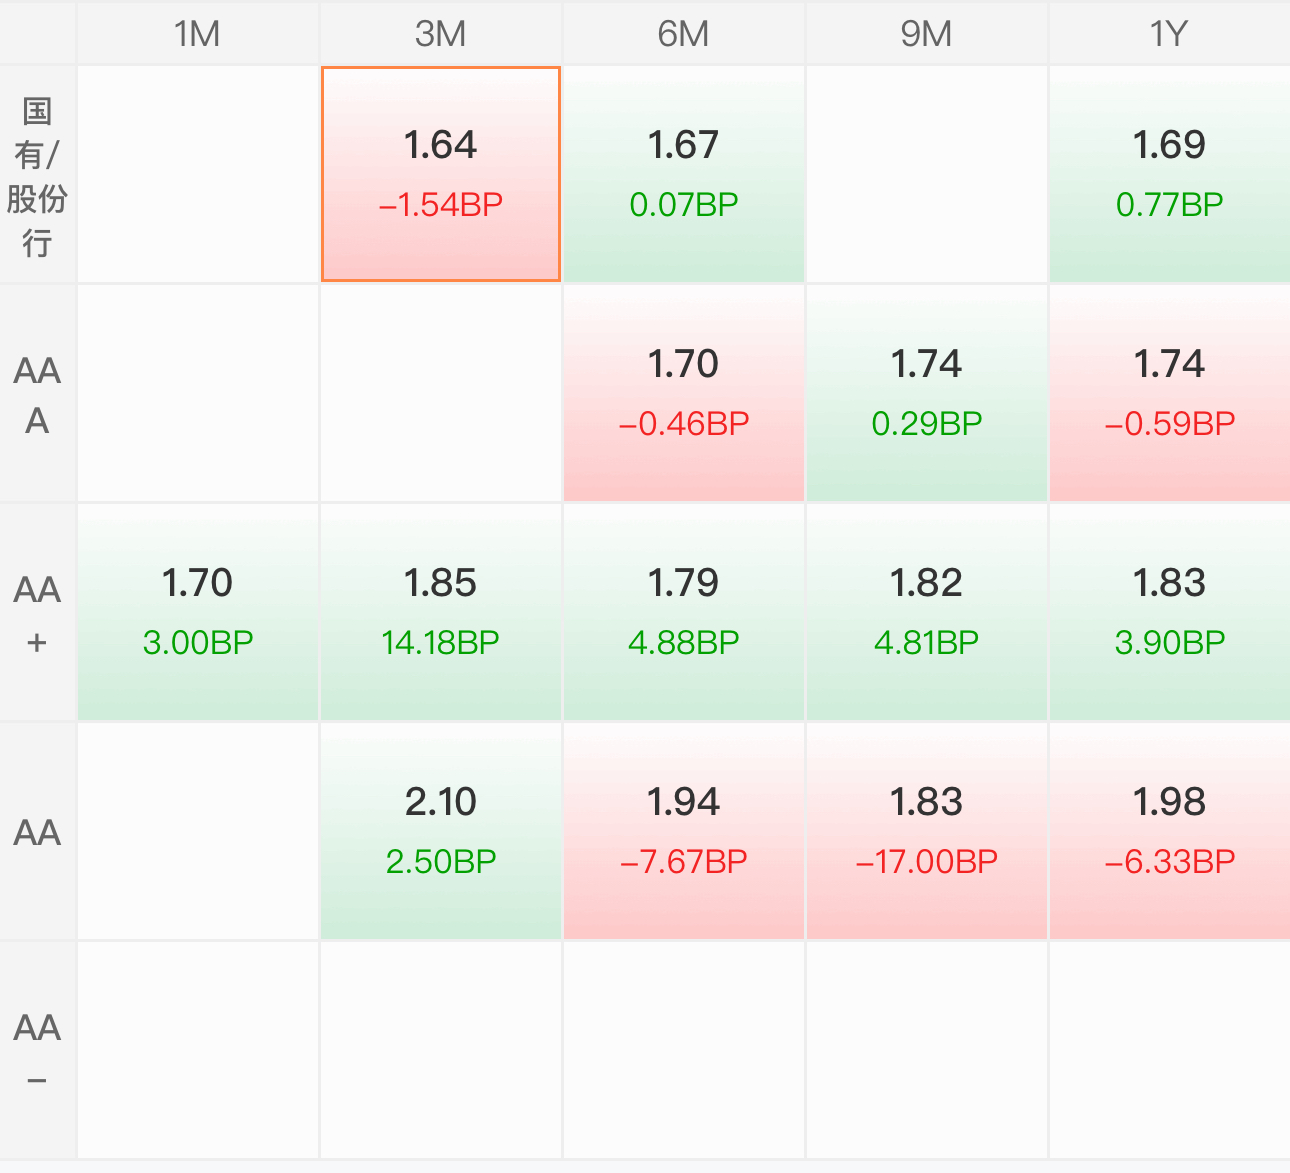Select the 1.82 cell showing 4.81BP
Image resolution: width=1290 pixels, height=1173 pixels.
[926, 612]
